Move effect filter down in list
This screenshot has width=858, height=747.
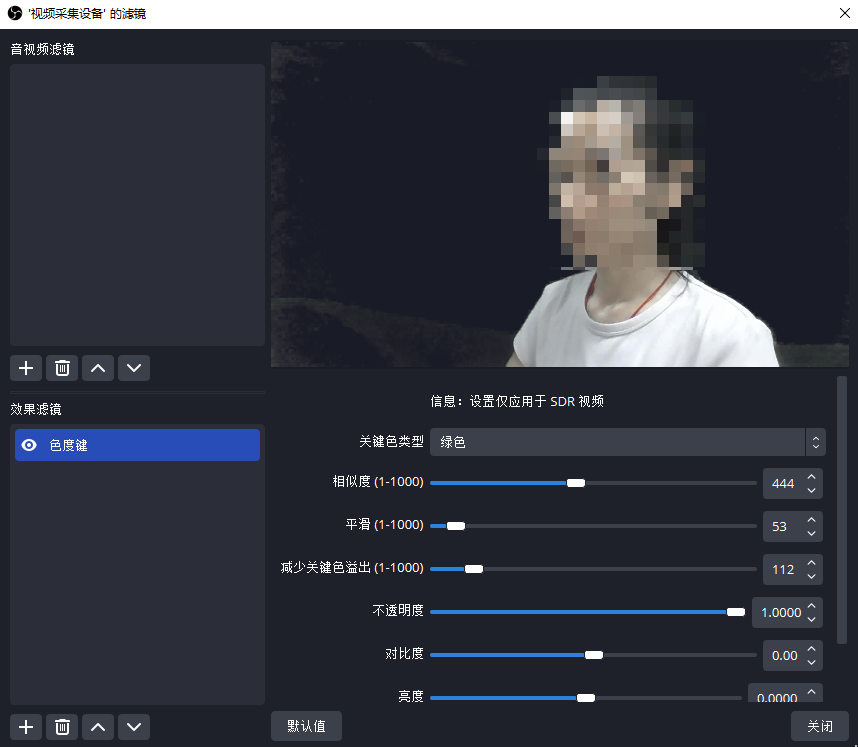(134, 727)
